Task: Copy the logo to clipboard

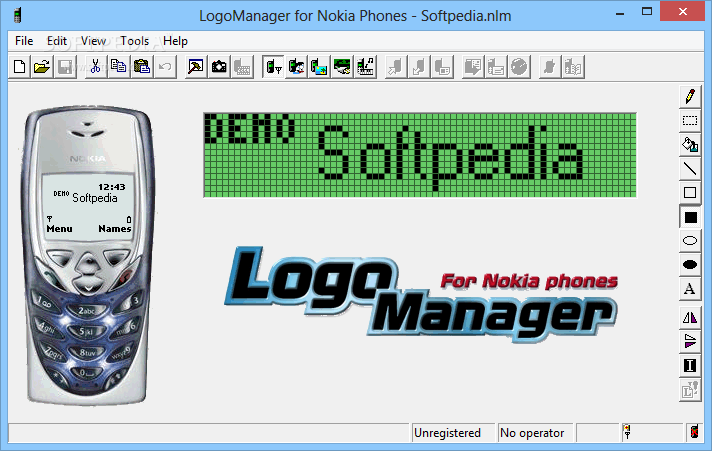Action: point(119,67)
